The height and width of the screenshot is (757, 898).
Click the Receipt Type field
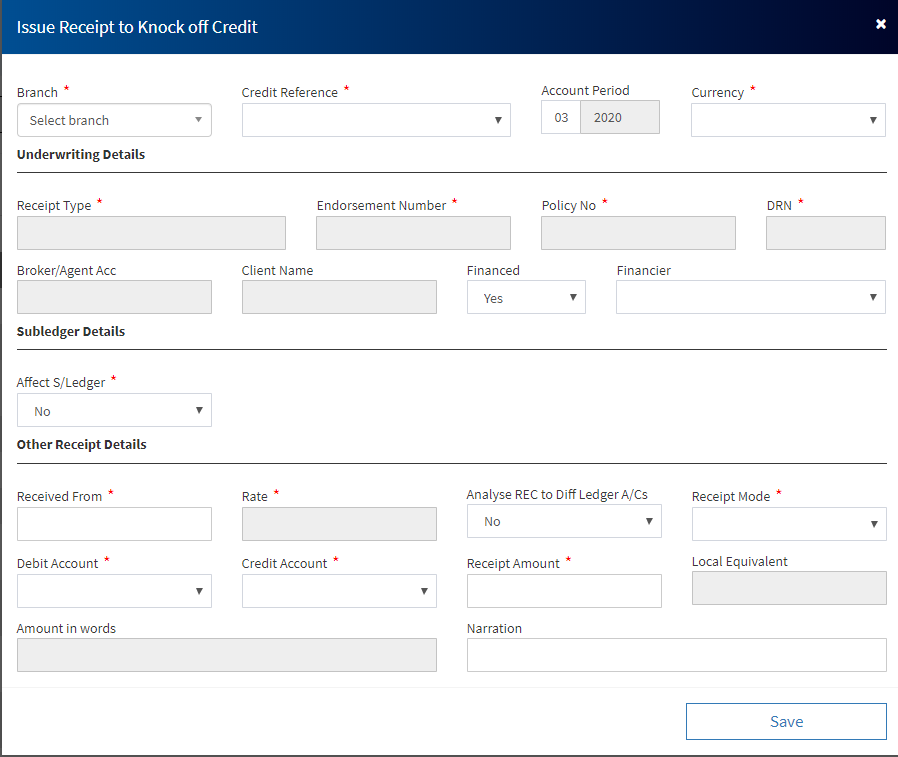click(151, 233)
